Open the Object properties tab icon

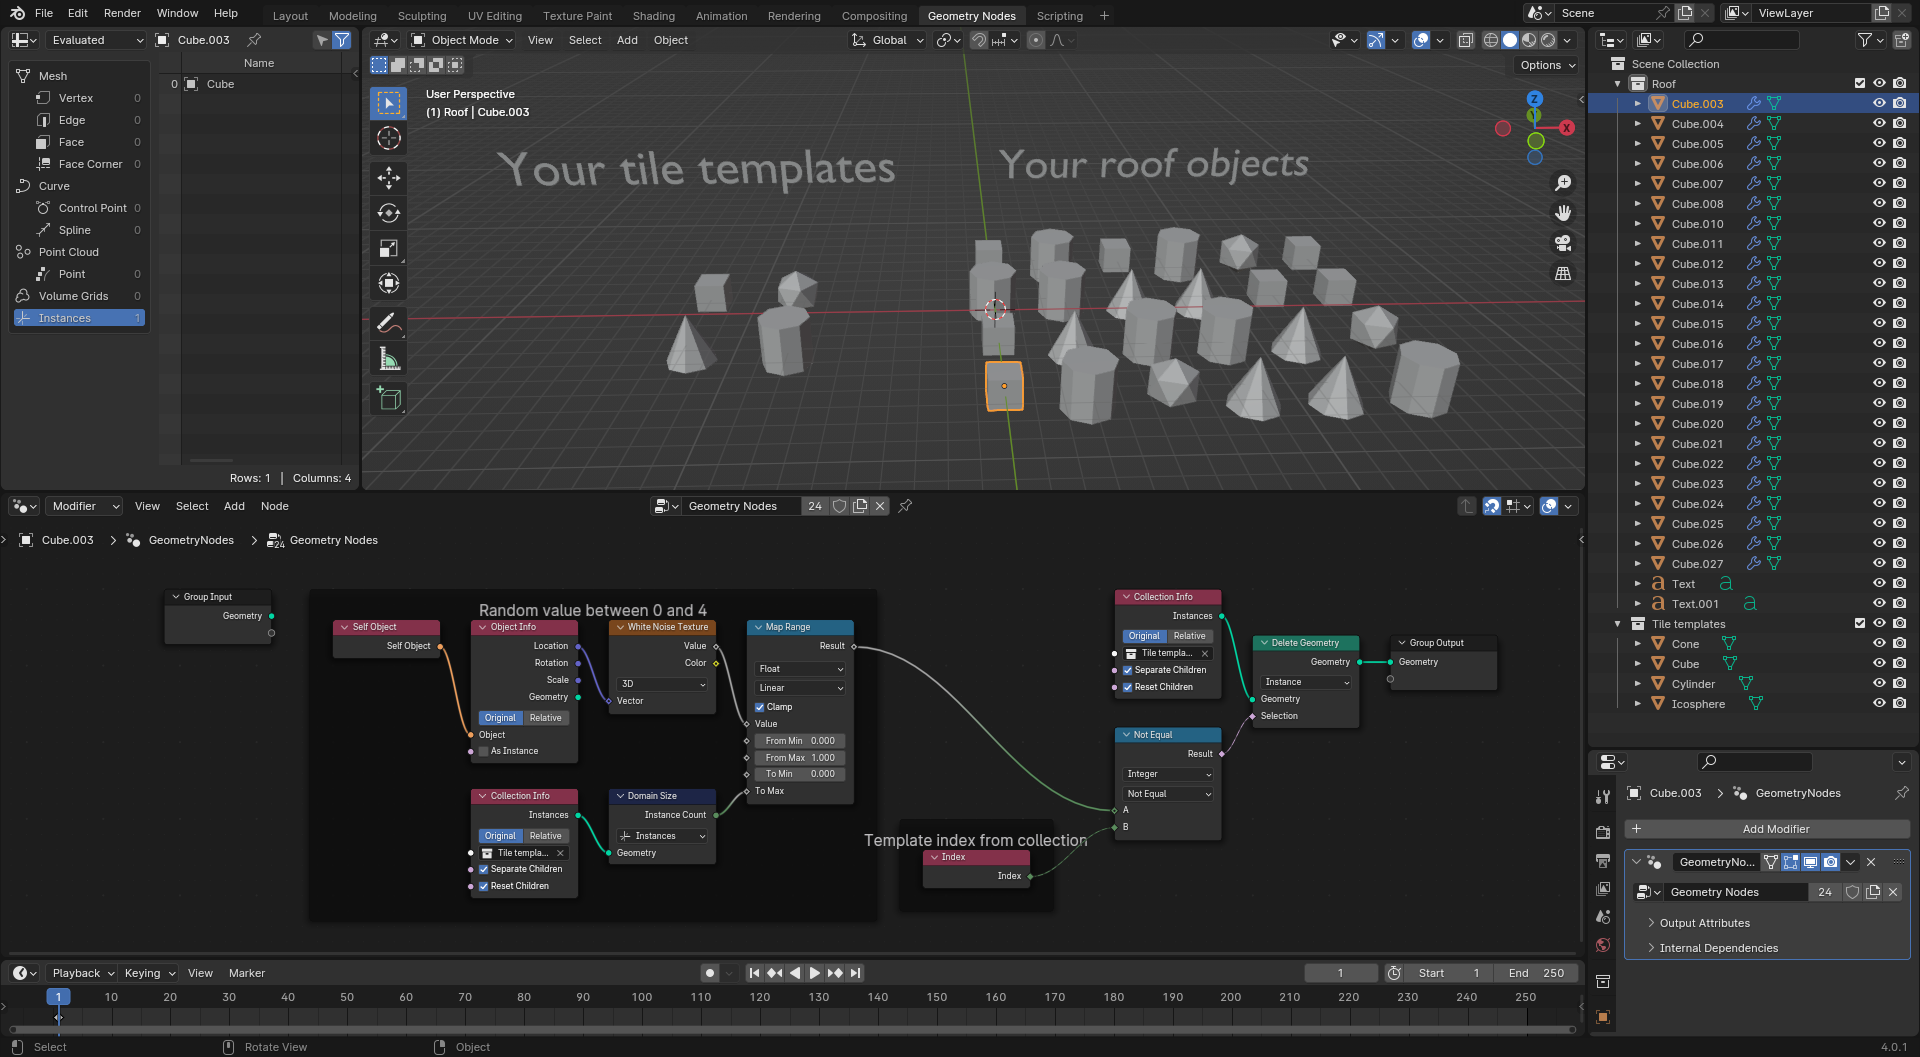[1603, 1017]
